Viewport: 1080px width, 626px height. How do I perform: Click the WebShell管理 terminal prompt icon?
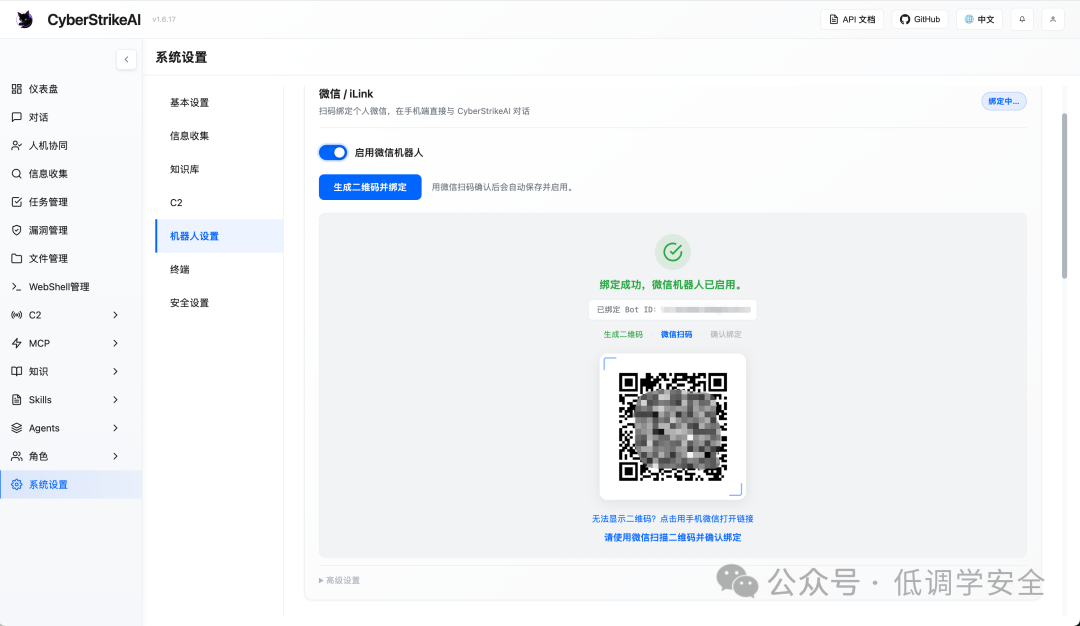17,286
